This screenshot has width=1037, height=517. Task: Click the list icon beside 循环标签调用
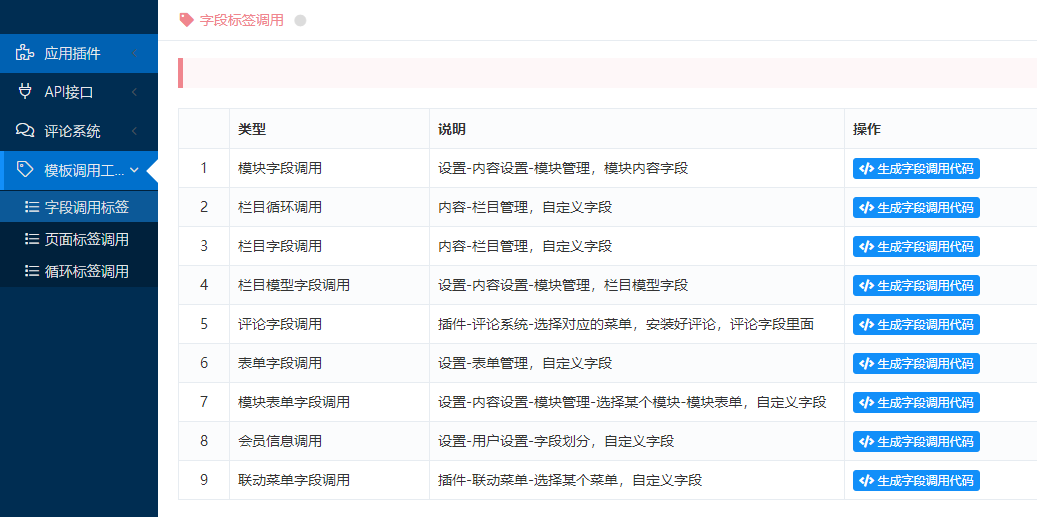point(31,271)
